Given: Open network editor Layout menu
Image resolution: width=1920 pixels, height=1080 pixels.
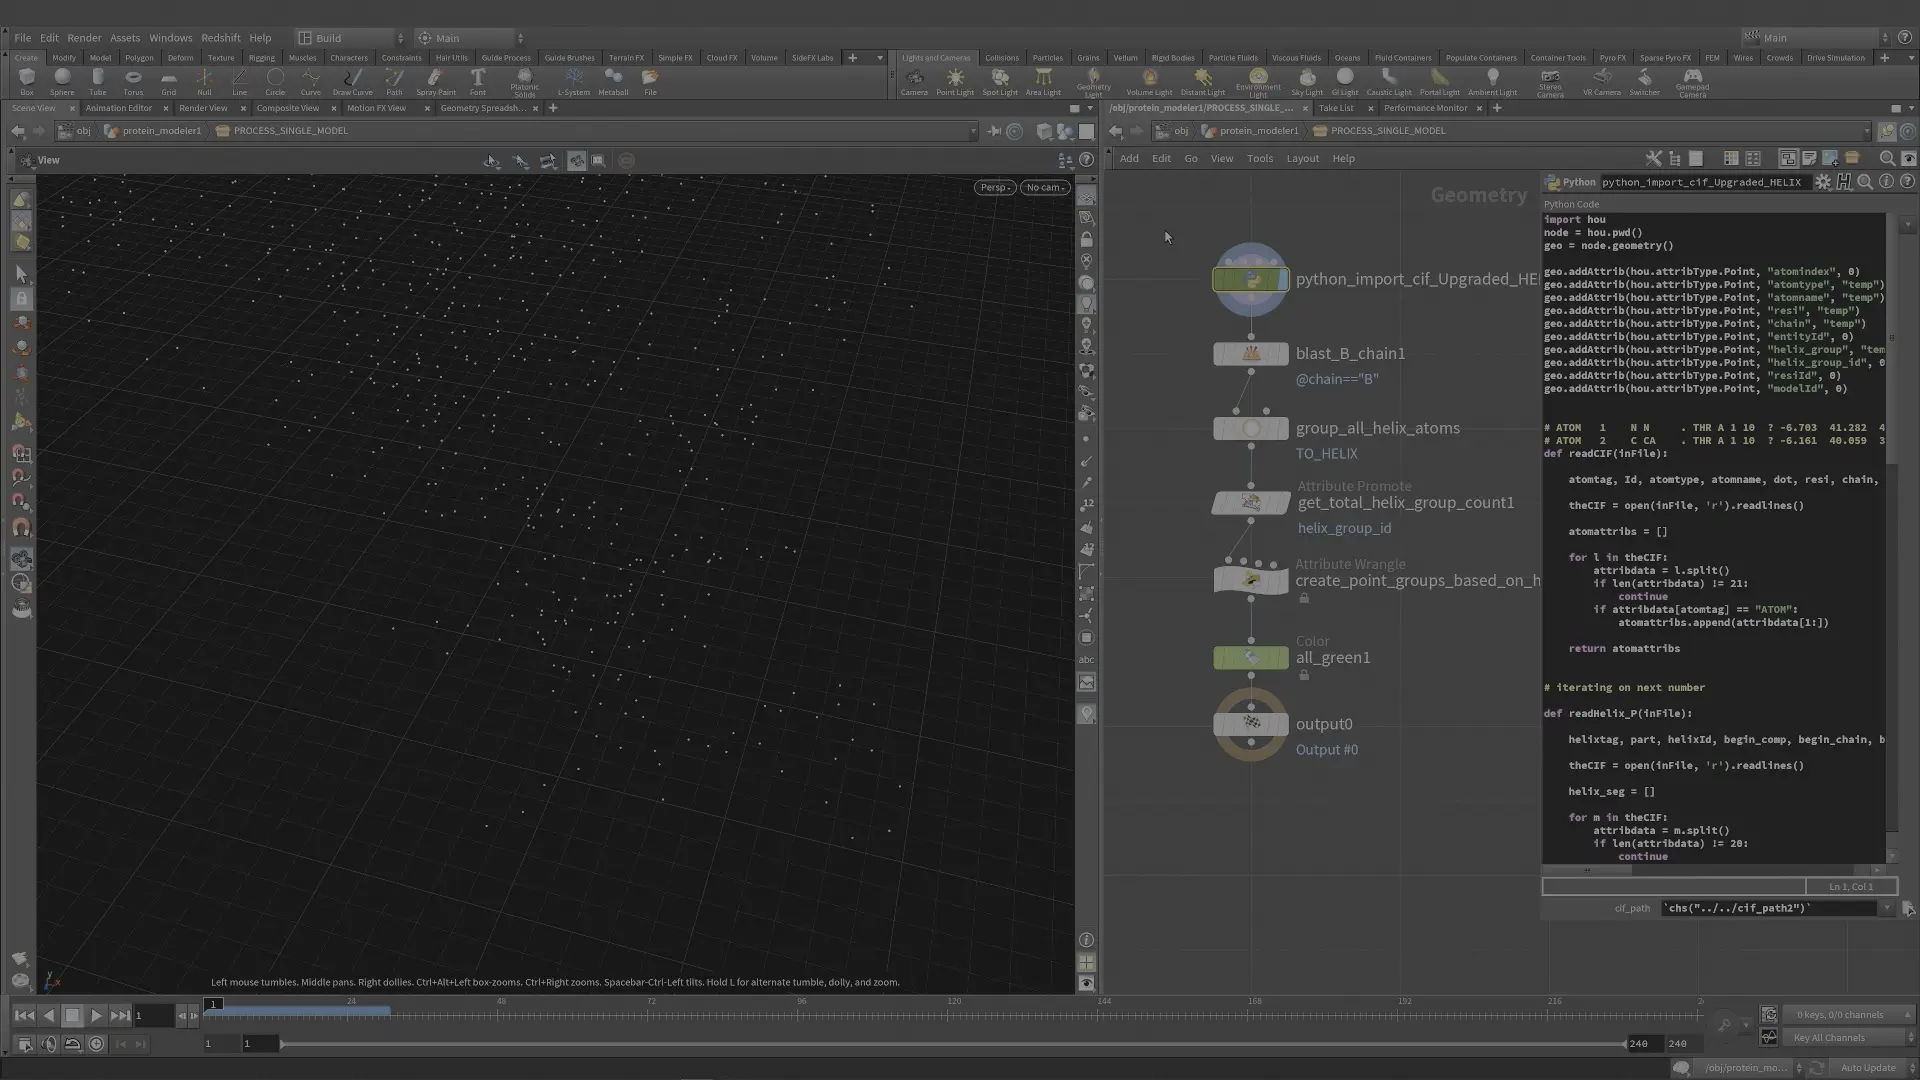Looking at the screenshot, I should (x=1302, y=158).
